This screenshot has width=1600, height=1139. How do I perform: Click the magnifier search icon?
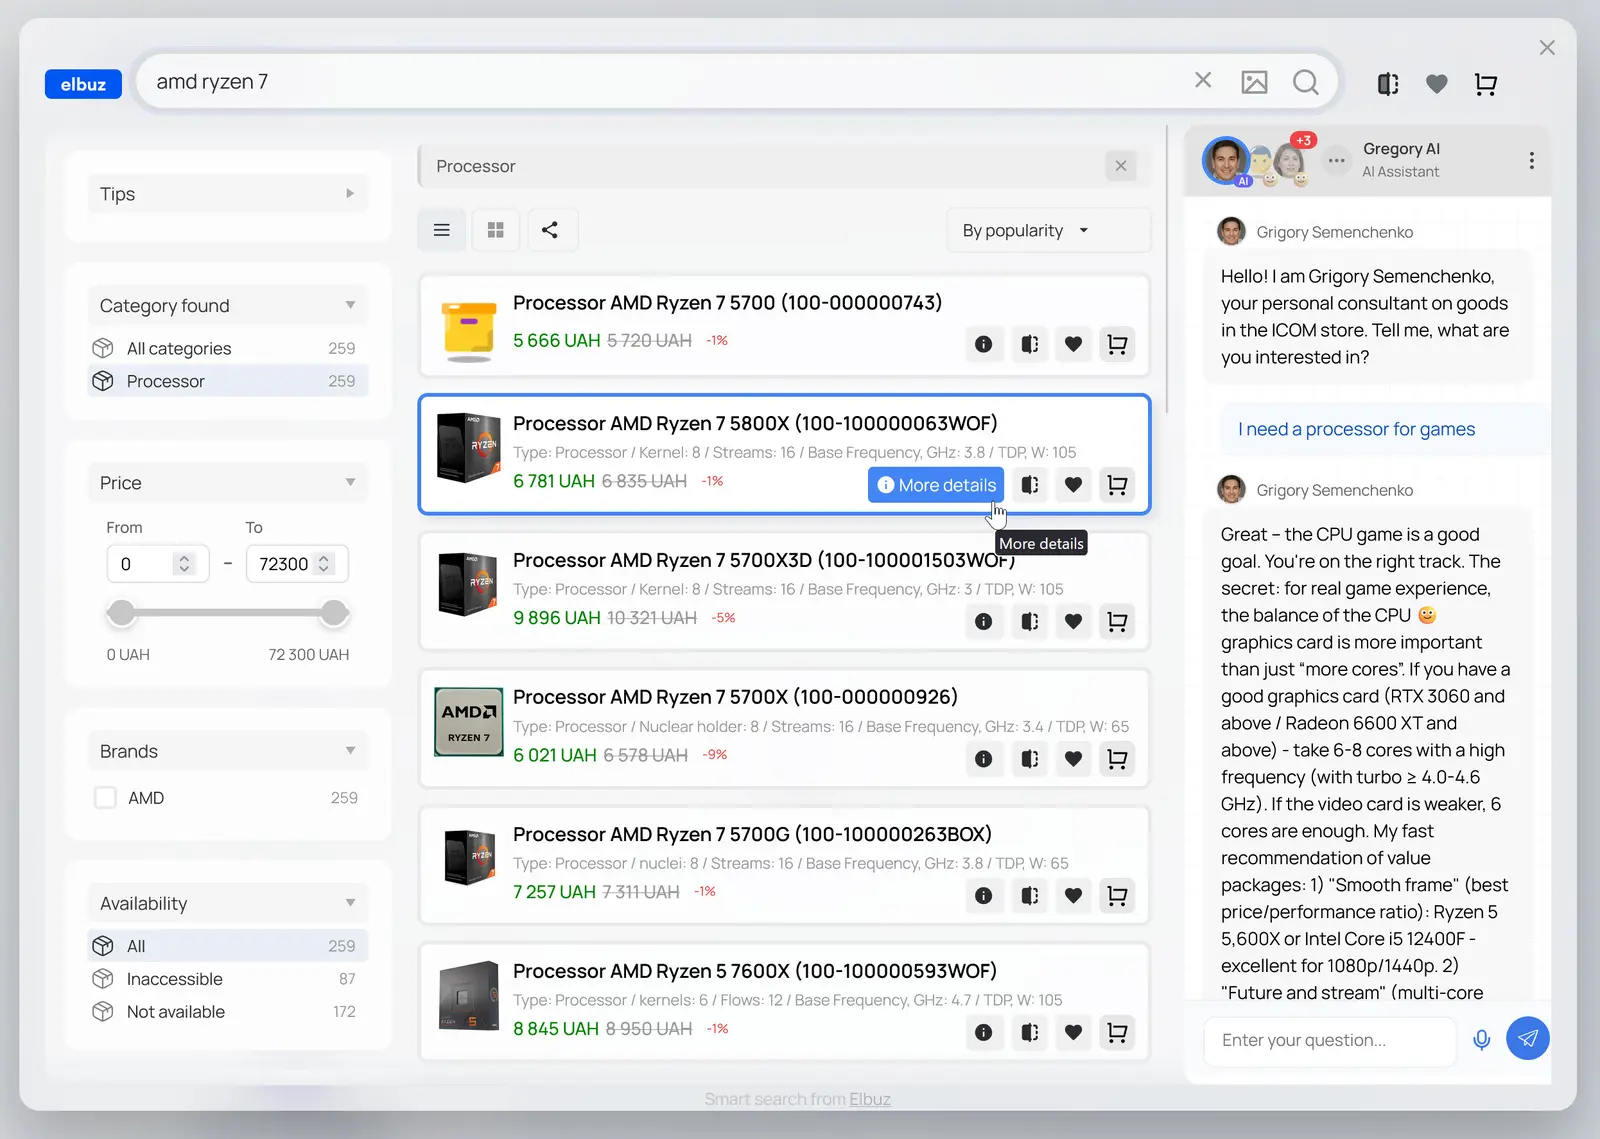click(1306, 82)
